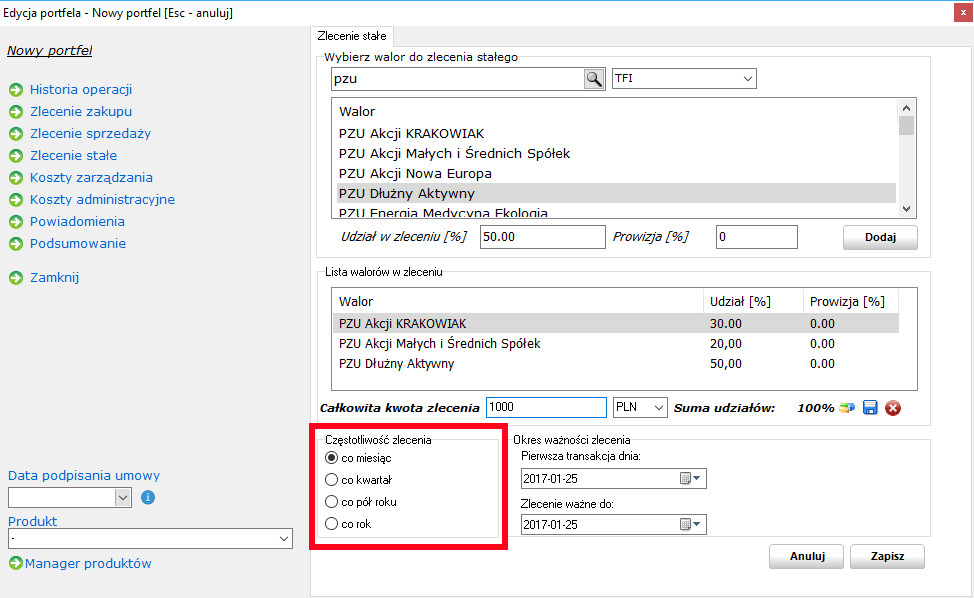Choose 'co rok' order frequency
Viewport: 974px width, 598px height.
pyautogui.click(x=332, y=524)
